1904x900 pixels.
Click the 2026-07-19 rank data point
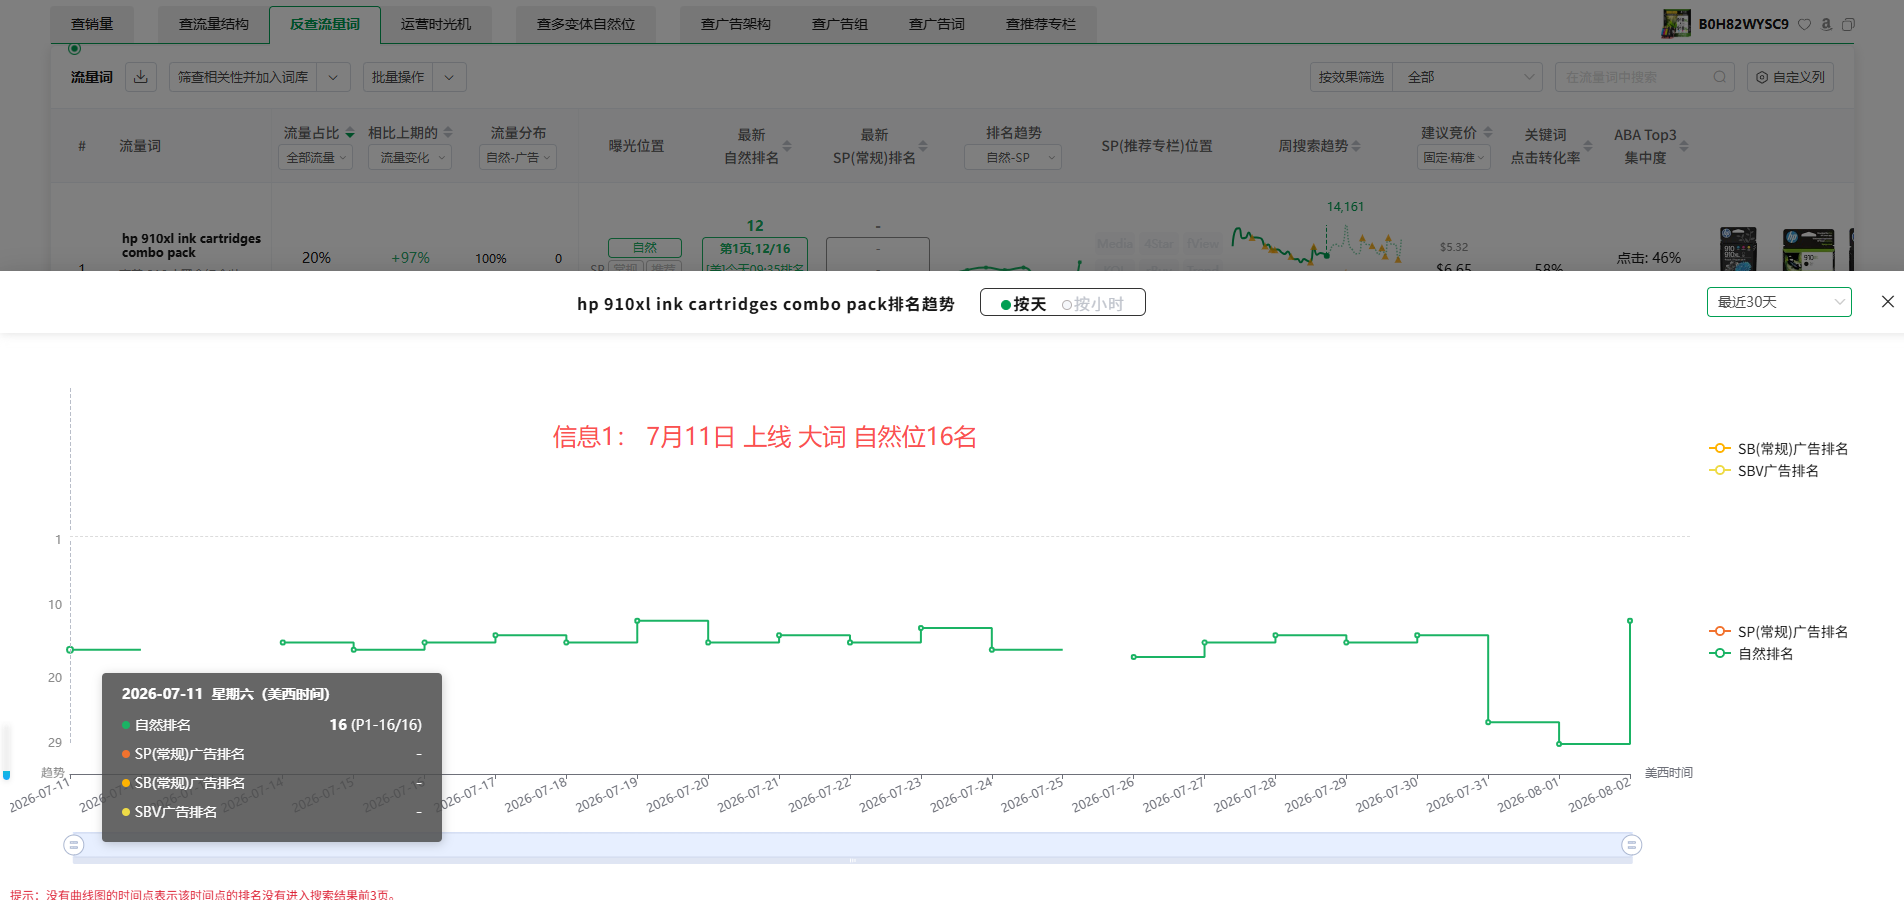pyautogui.click(x=637, y=621)
